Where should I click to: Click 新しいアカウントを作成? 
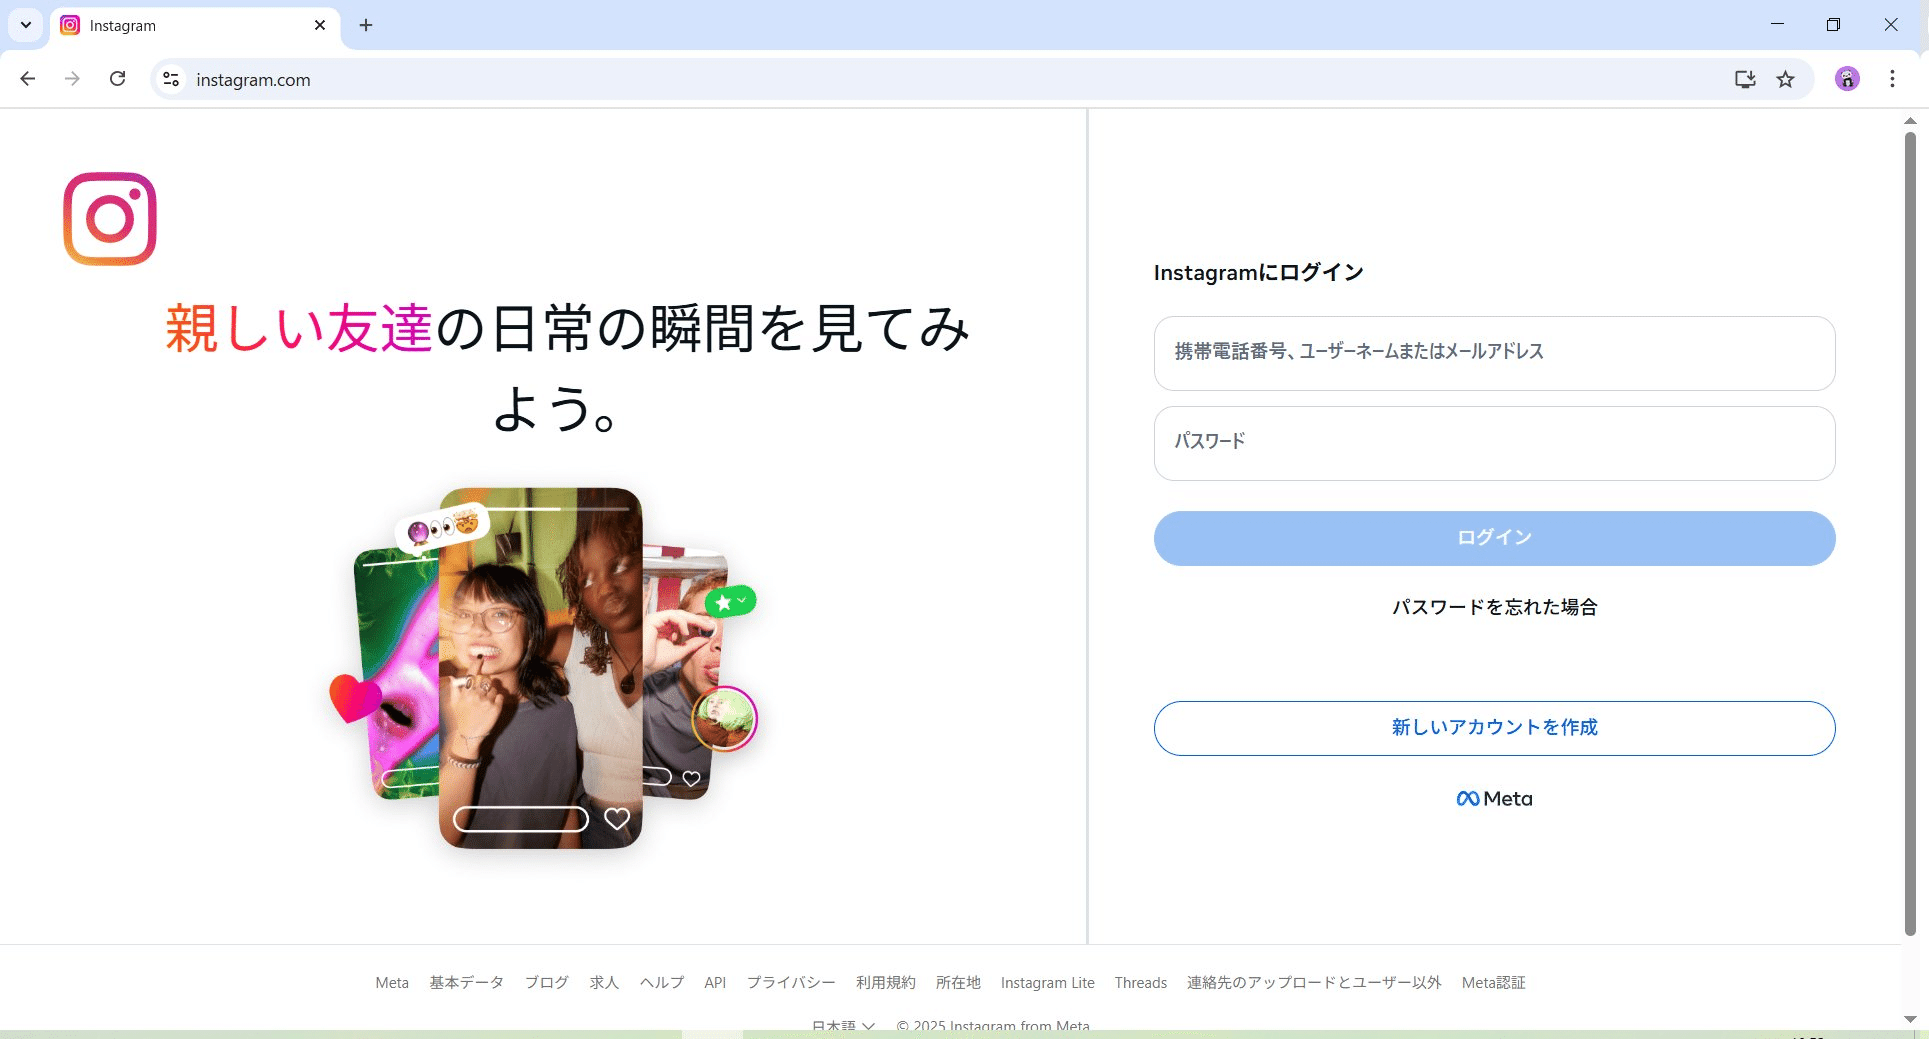click(1493, 728)
